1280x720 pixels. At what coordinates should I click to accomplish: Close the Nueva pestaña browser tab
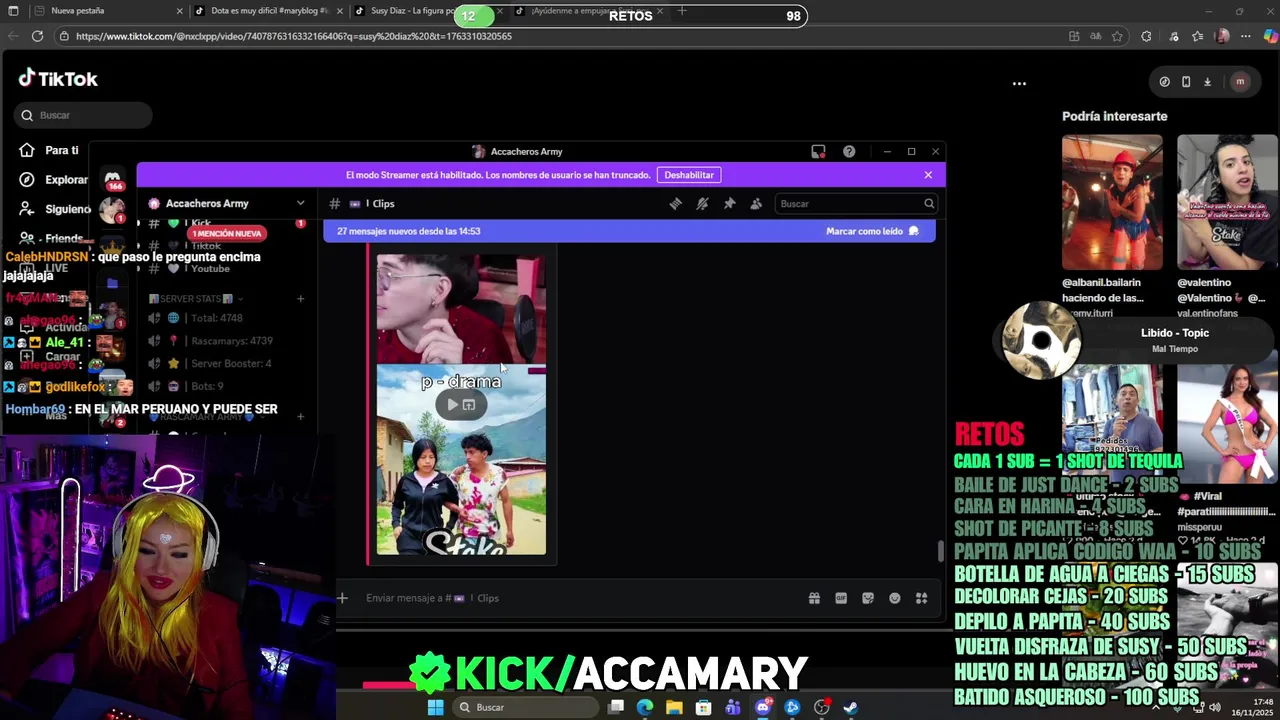point(180,11)
